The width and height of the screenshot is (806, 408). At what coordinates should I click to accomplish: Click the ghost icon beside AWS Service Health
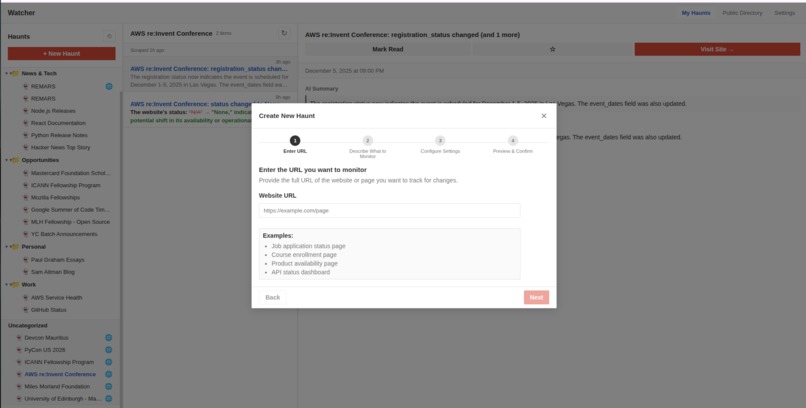(x=26, y=298)
